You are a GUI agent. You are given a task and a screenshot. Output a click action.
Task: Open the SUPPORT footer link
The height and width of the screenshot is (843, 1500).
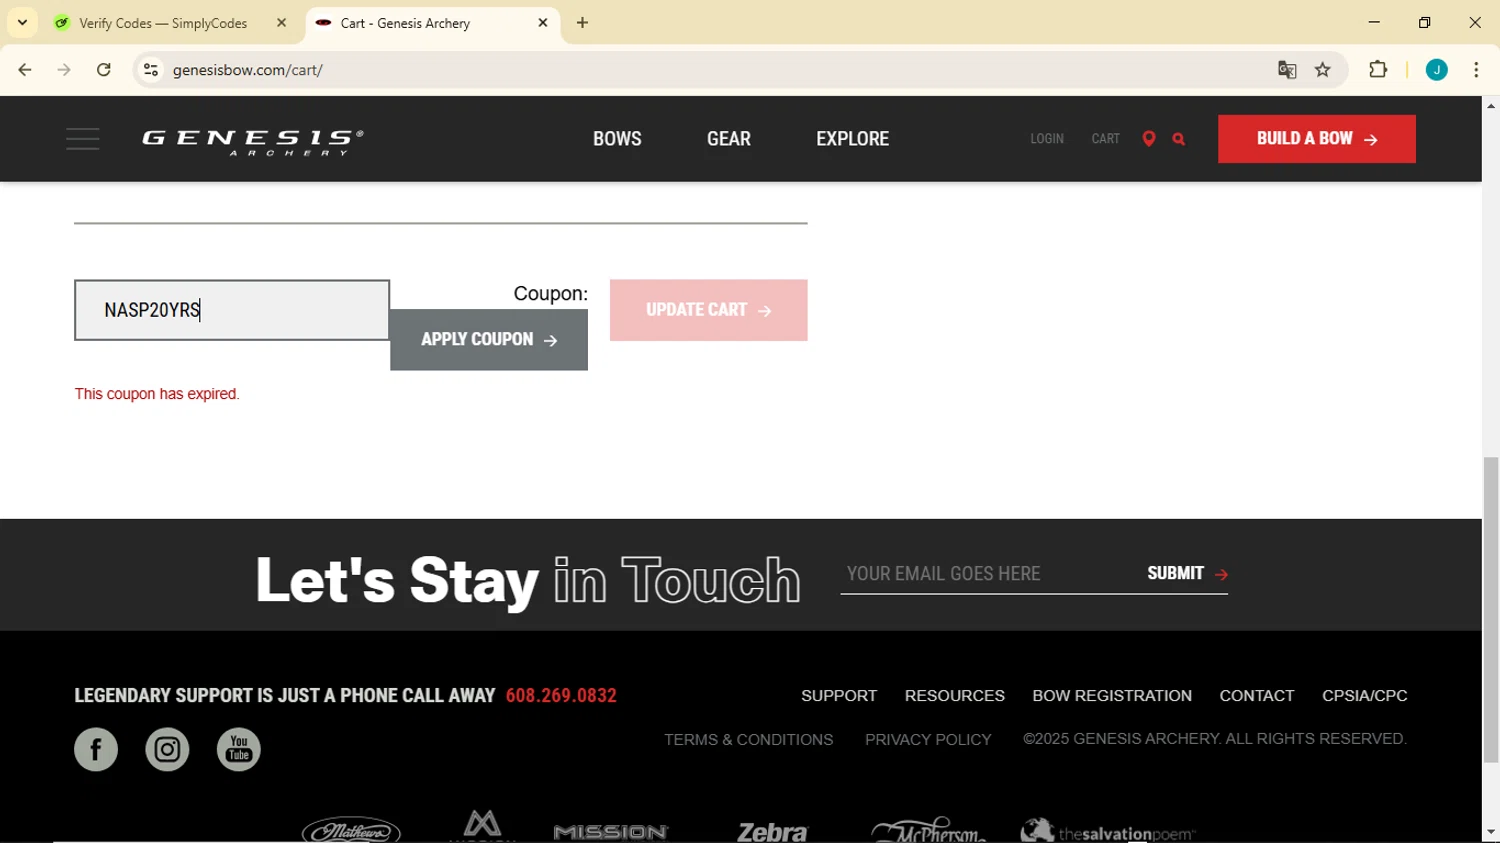pyautogui.click(x=839, y=696)
